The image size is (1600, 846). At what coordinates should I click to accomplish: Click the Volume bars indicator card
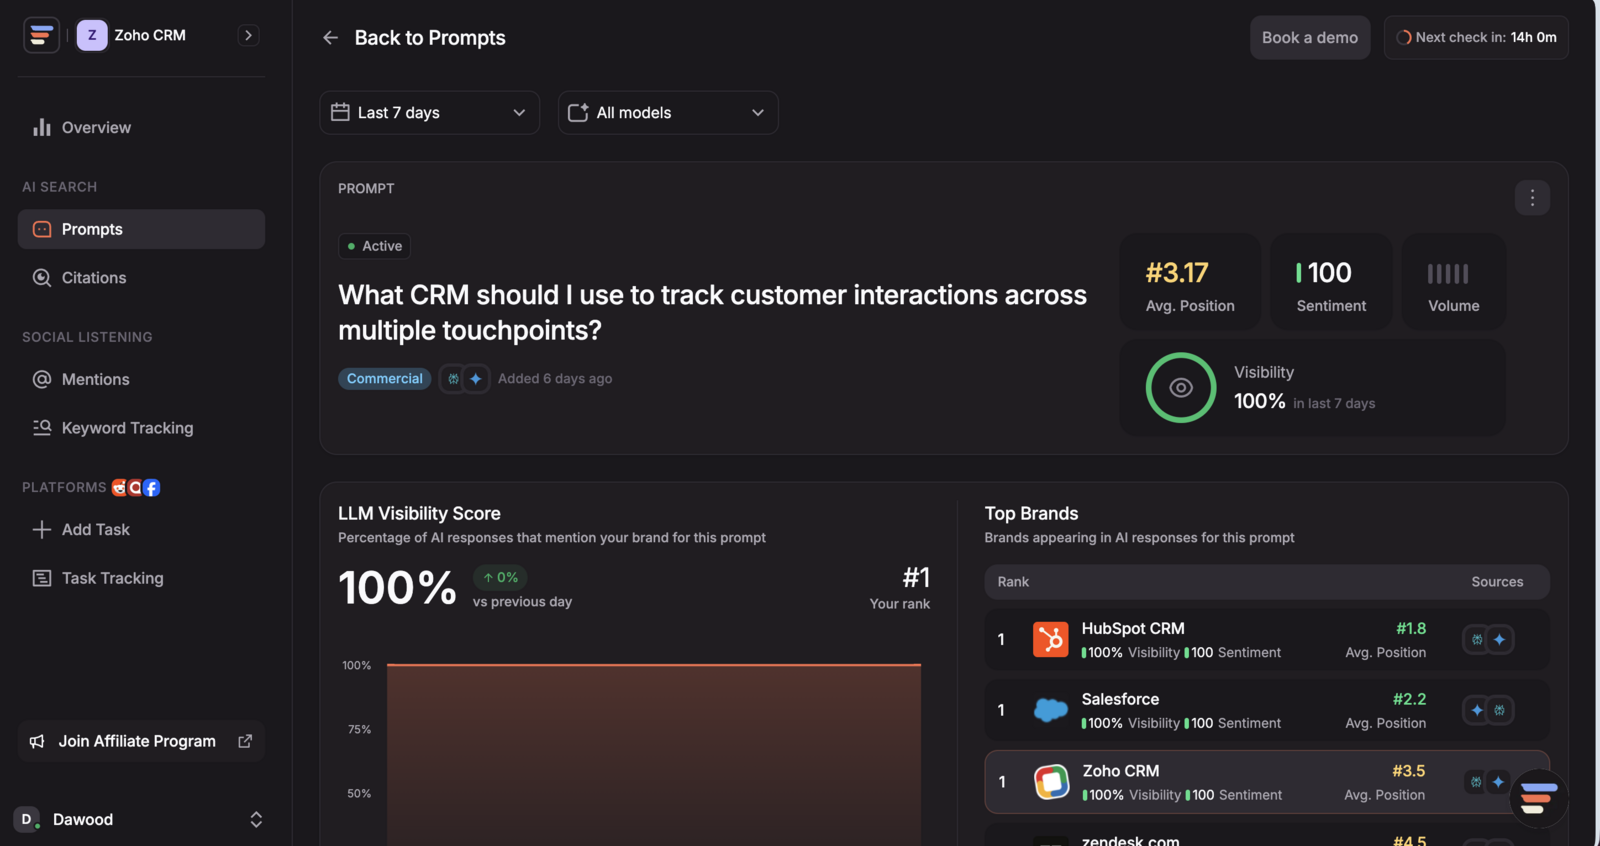(1453, 283)
